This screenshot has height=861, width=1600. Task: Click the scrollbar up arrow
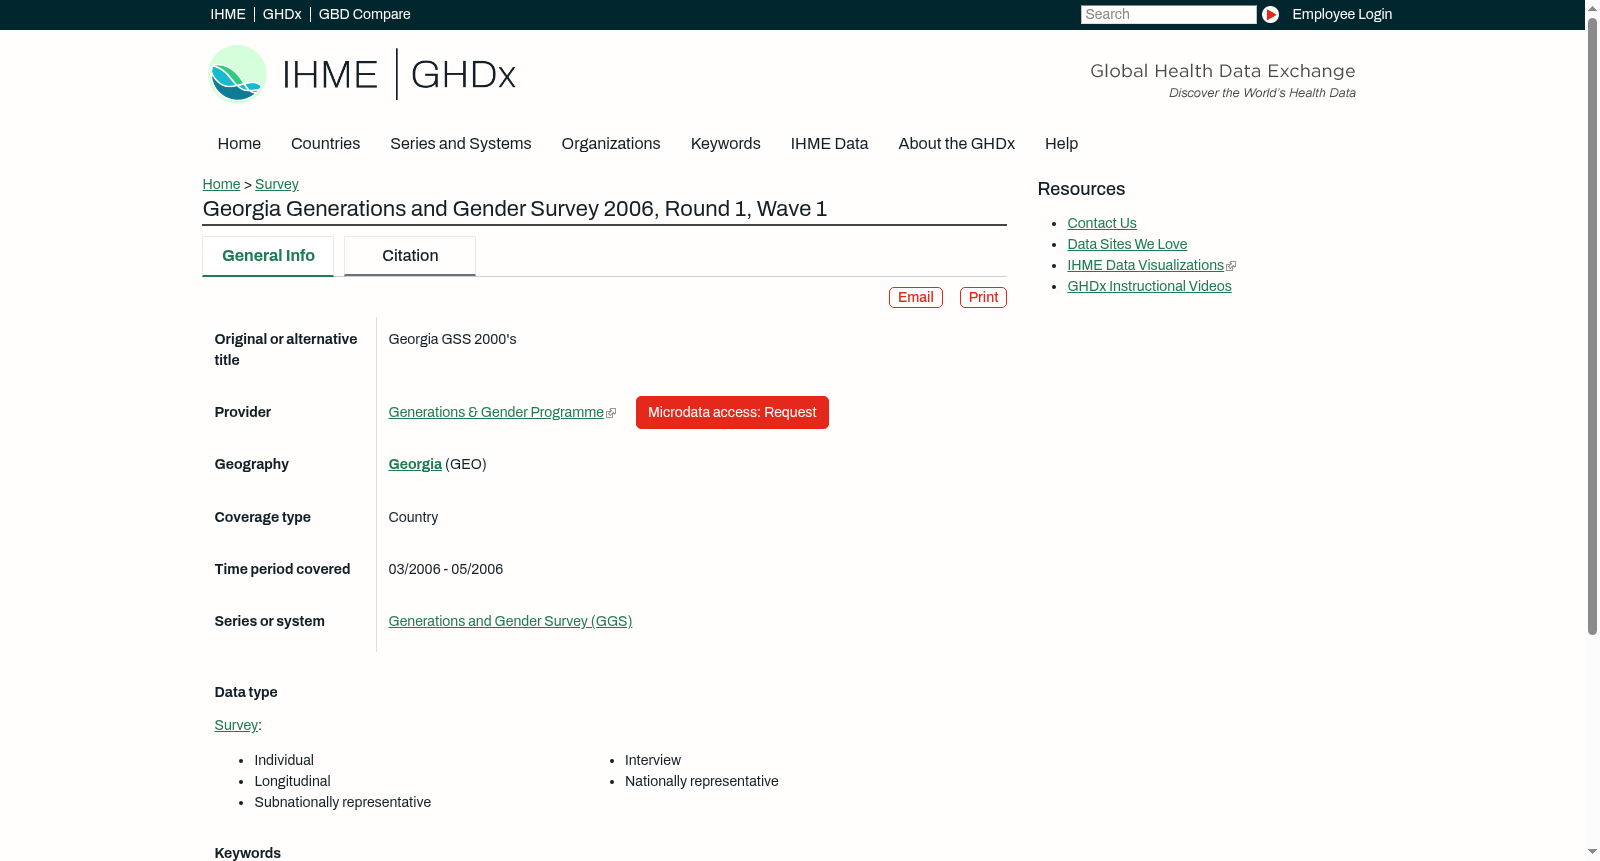(1592, 8)
